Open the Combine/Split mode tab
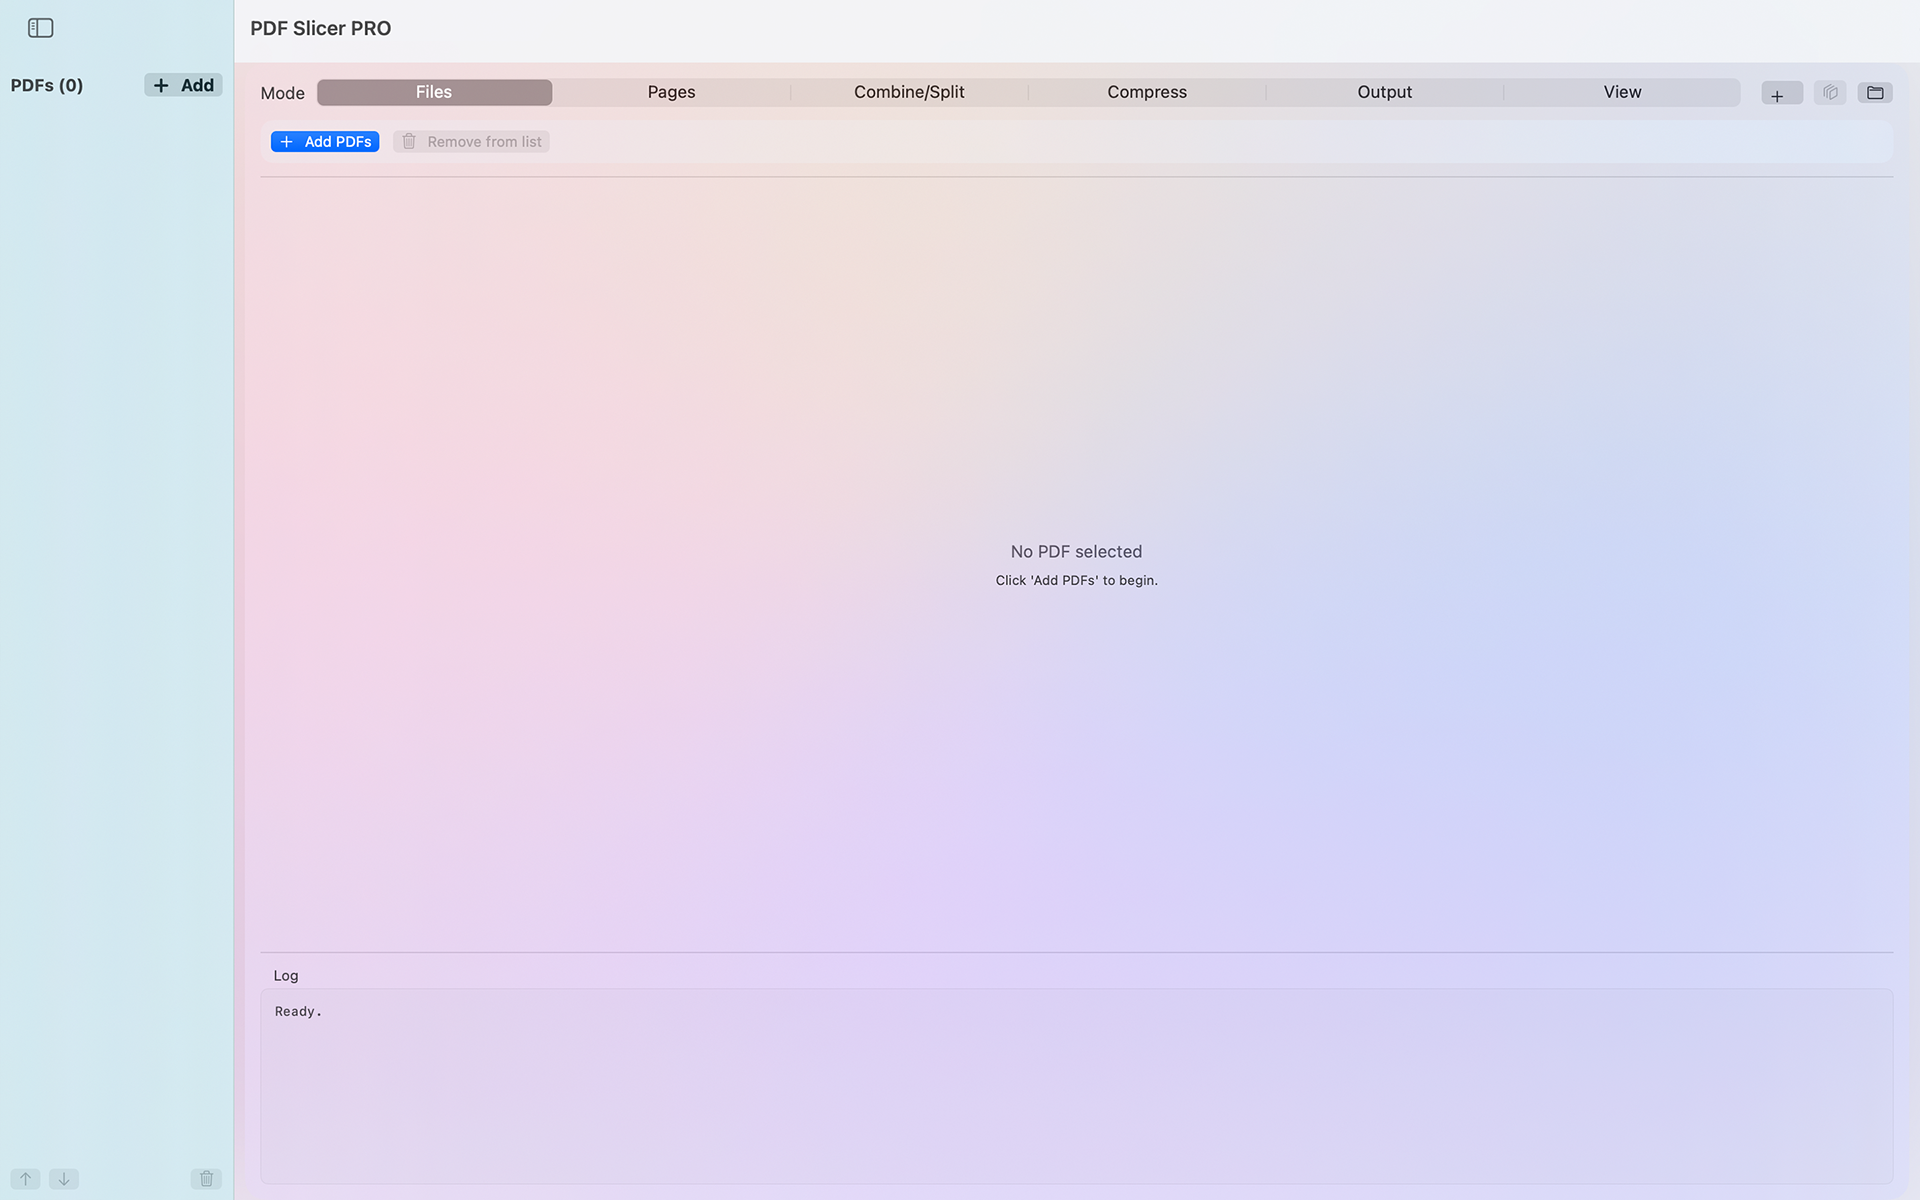The height and width of the screenshot is (1200, 1920). tap(909, 92)
